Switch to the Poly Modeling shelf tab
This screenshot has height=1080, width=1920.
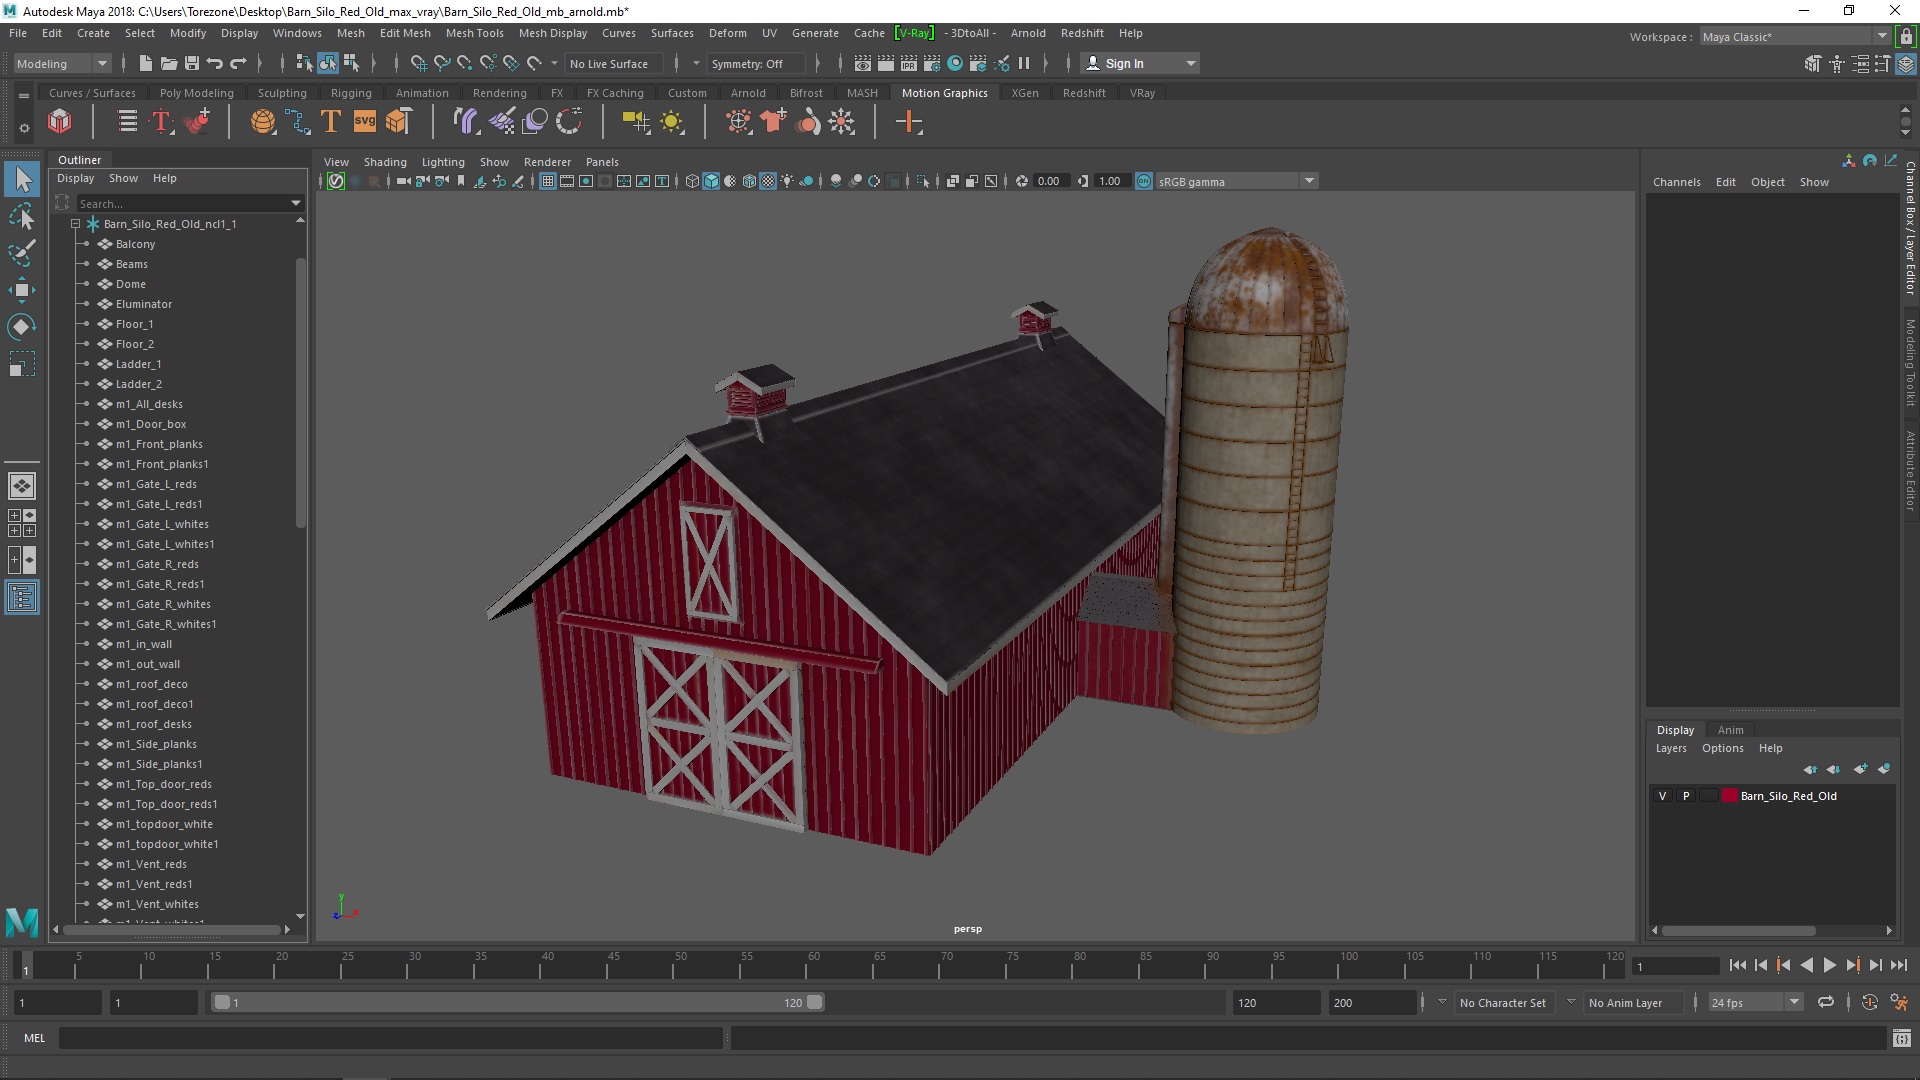[x=196, y=93]
